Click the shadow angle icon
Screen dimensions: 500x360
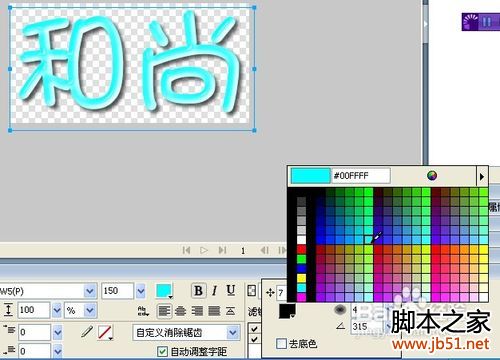click(341, 326)
